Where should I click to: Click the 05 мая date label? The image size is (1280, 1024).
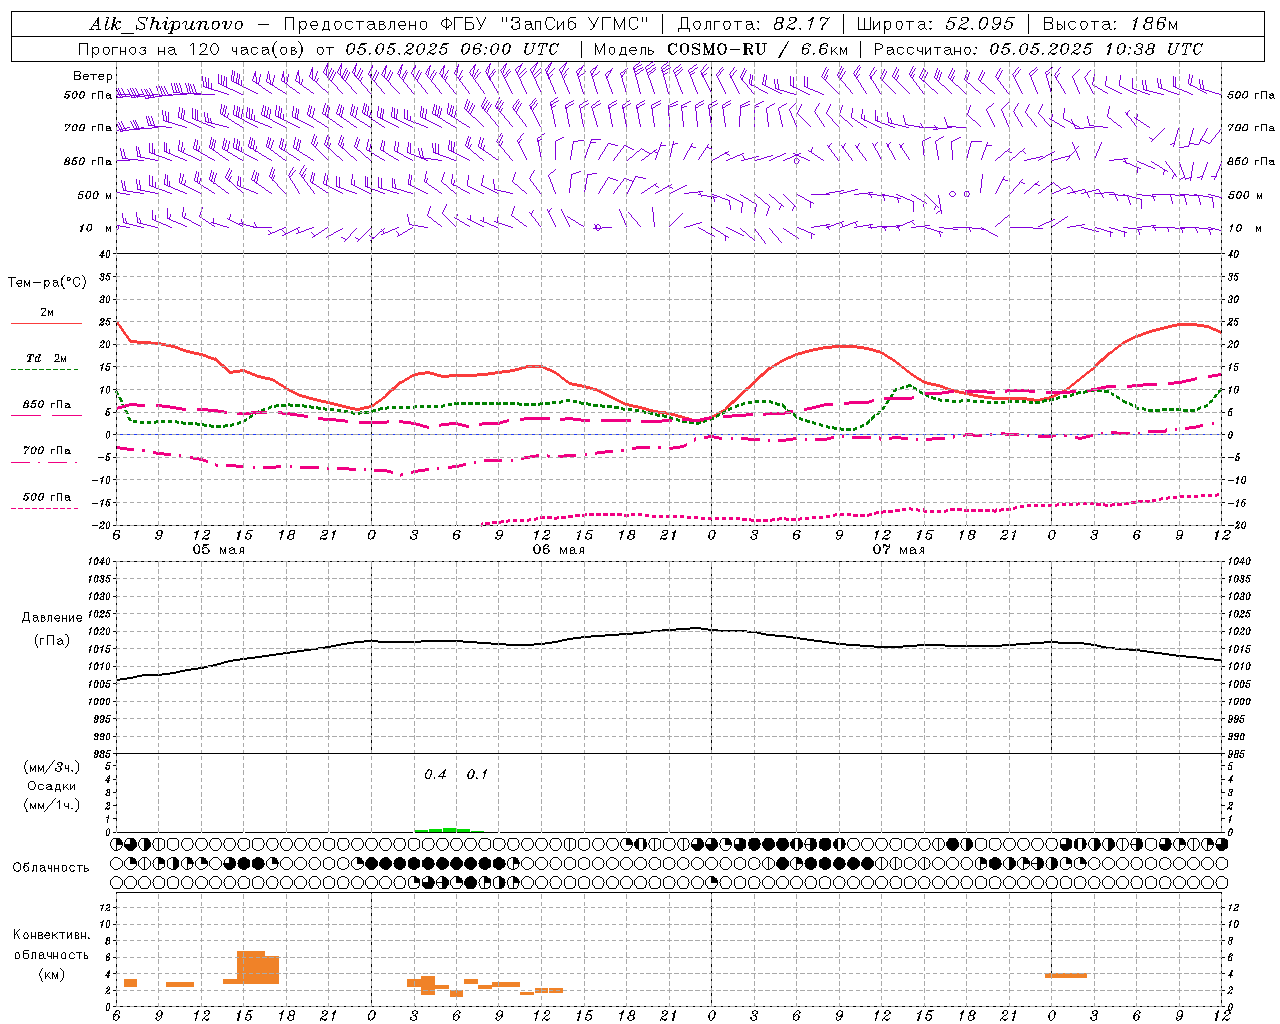point(219,550)
